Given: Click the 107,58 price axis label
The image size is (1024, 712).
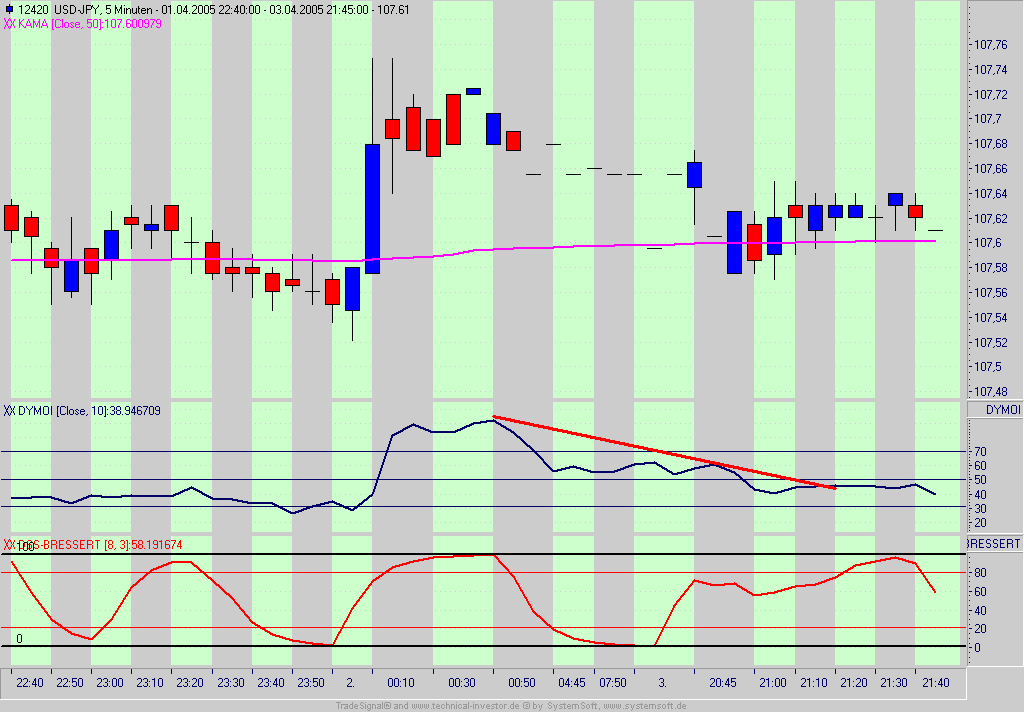Looking at the screenshot, I should 991,268.
